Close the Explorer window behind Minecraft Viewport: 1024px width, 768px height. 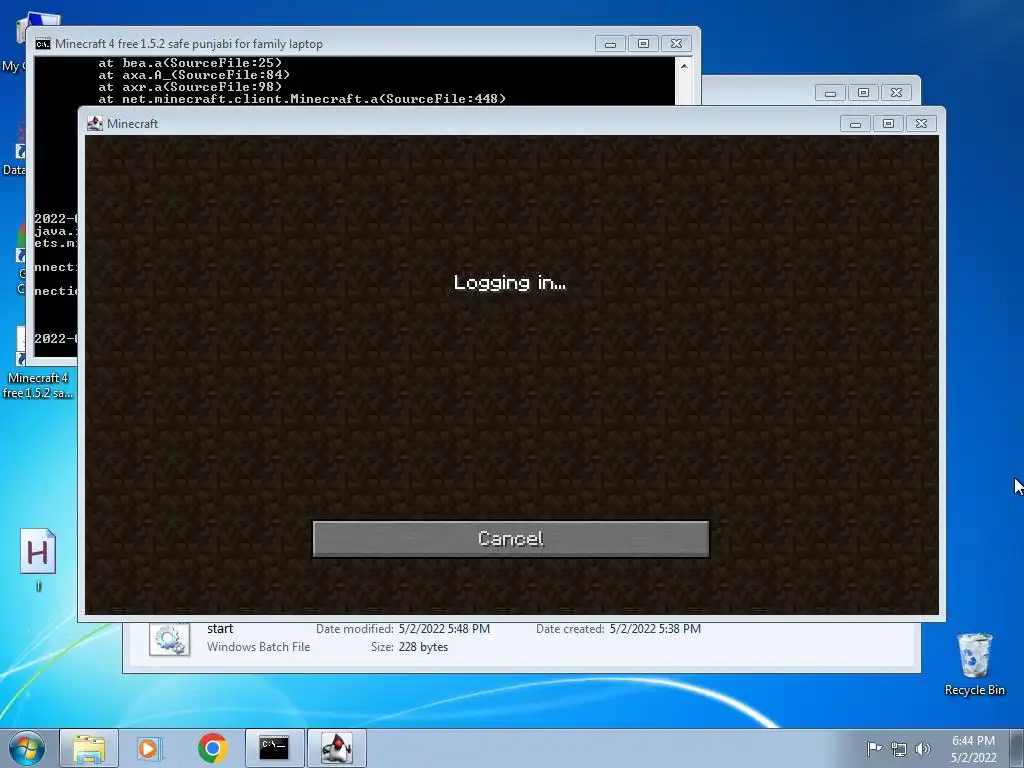pos(897,93)
